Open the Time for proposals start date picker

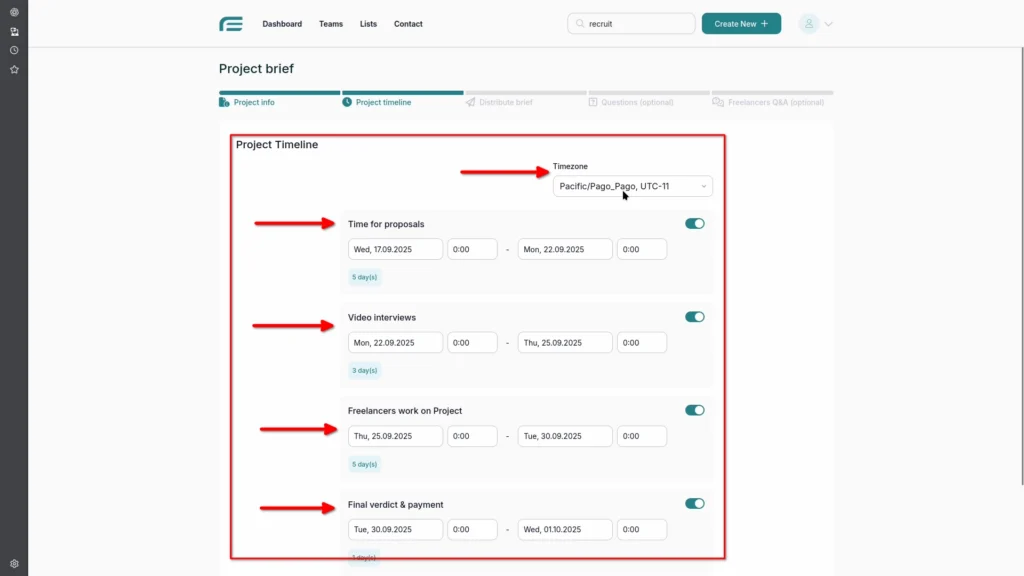pyautogui.click(x=395, y=248)
